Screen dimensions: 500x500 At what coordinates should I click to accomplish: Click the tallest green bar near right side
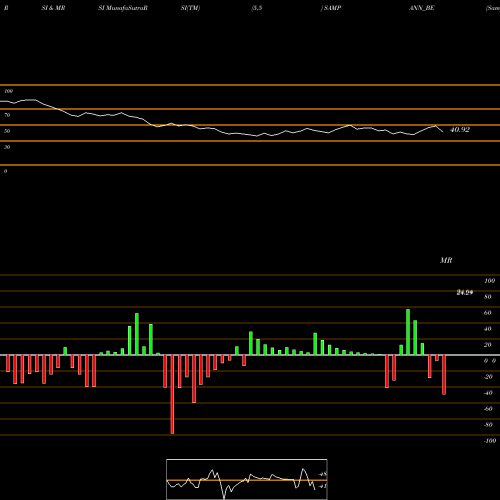point(408,332)
